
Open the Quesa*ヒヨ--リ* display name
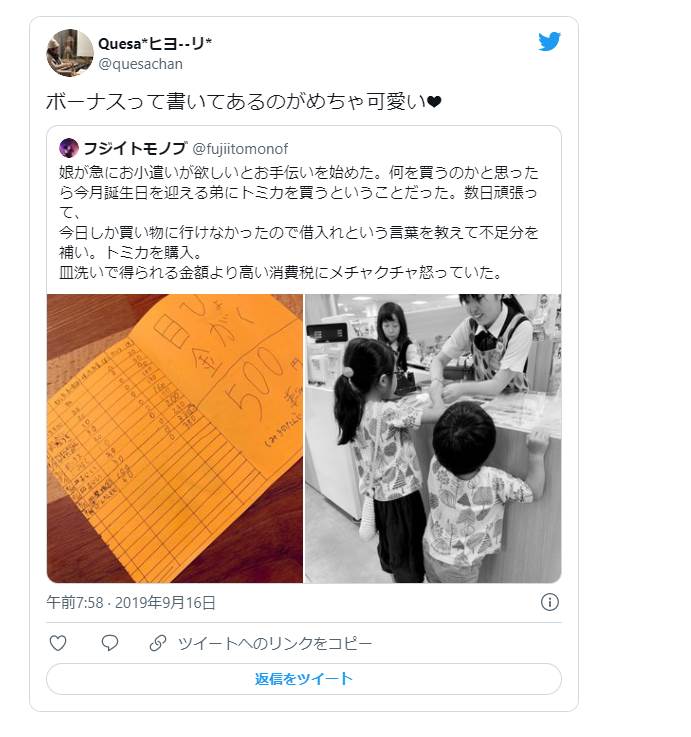point(155,44)
